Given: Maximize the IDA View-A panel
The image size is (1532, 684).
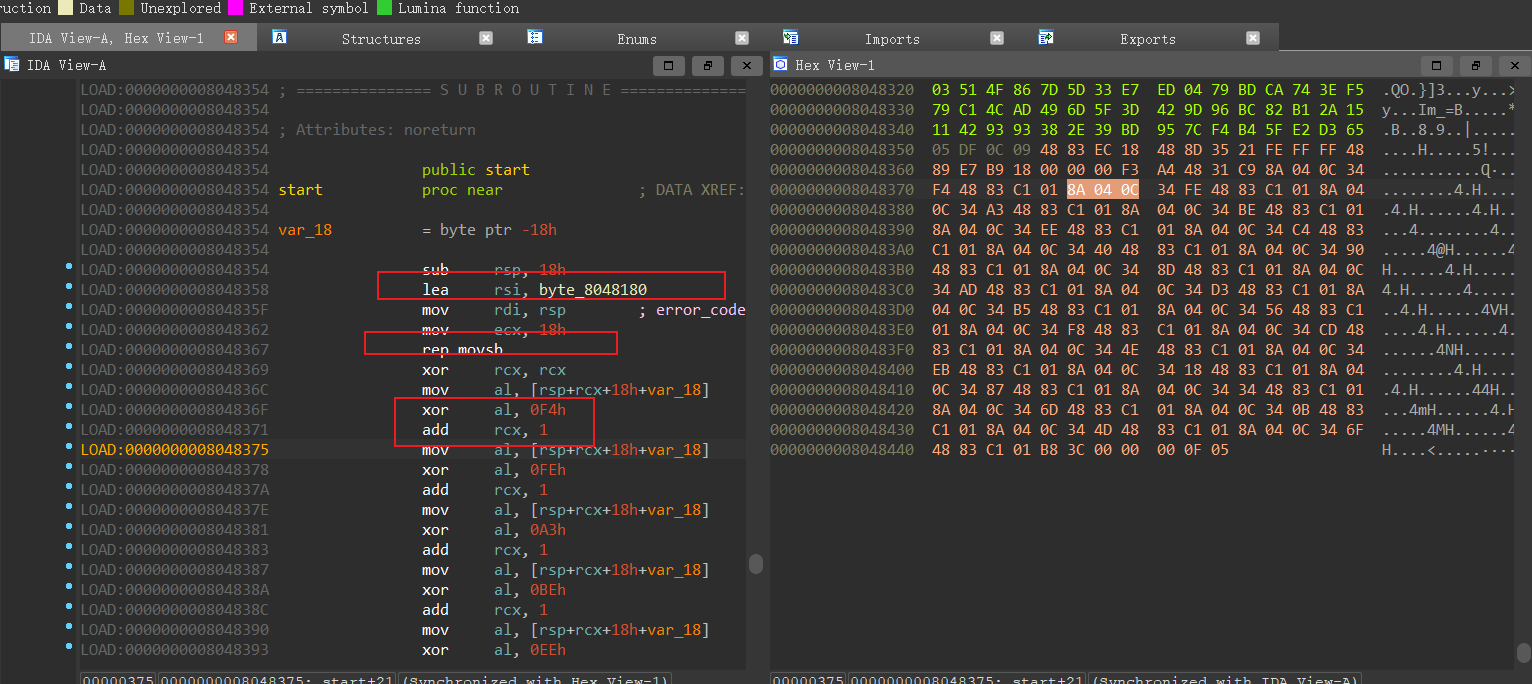Looking at the screenshot, I should point(668,65).
